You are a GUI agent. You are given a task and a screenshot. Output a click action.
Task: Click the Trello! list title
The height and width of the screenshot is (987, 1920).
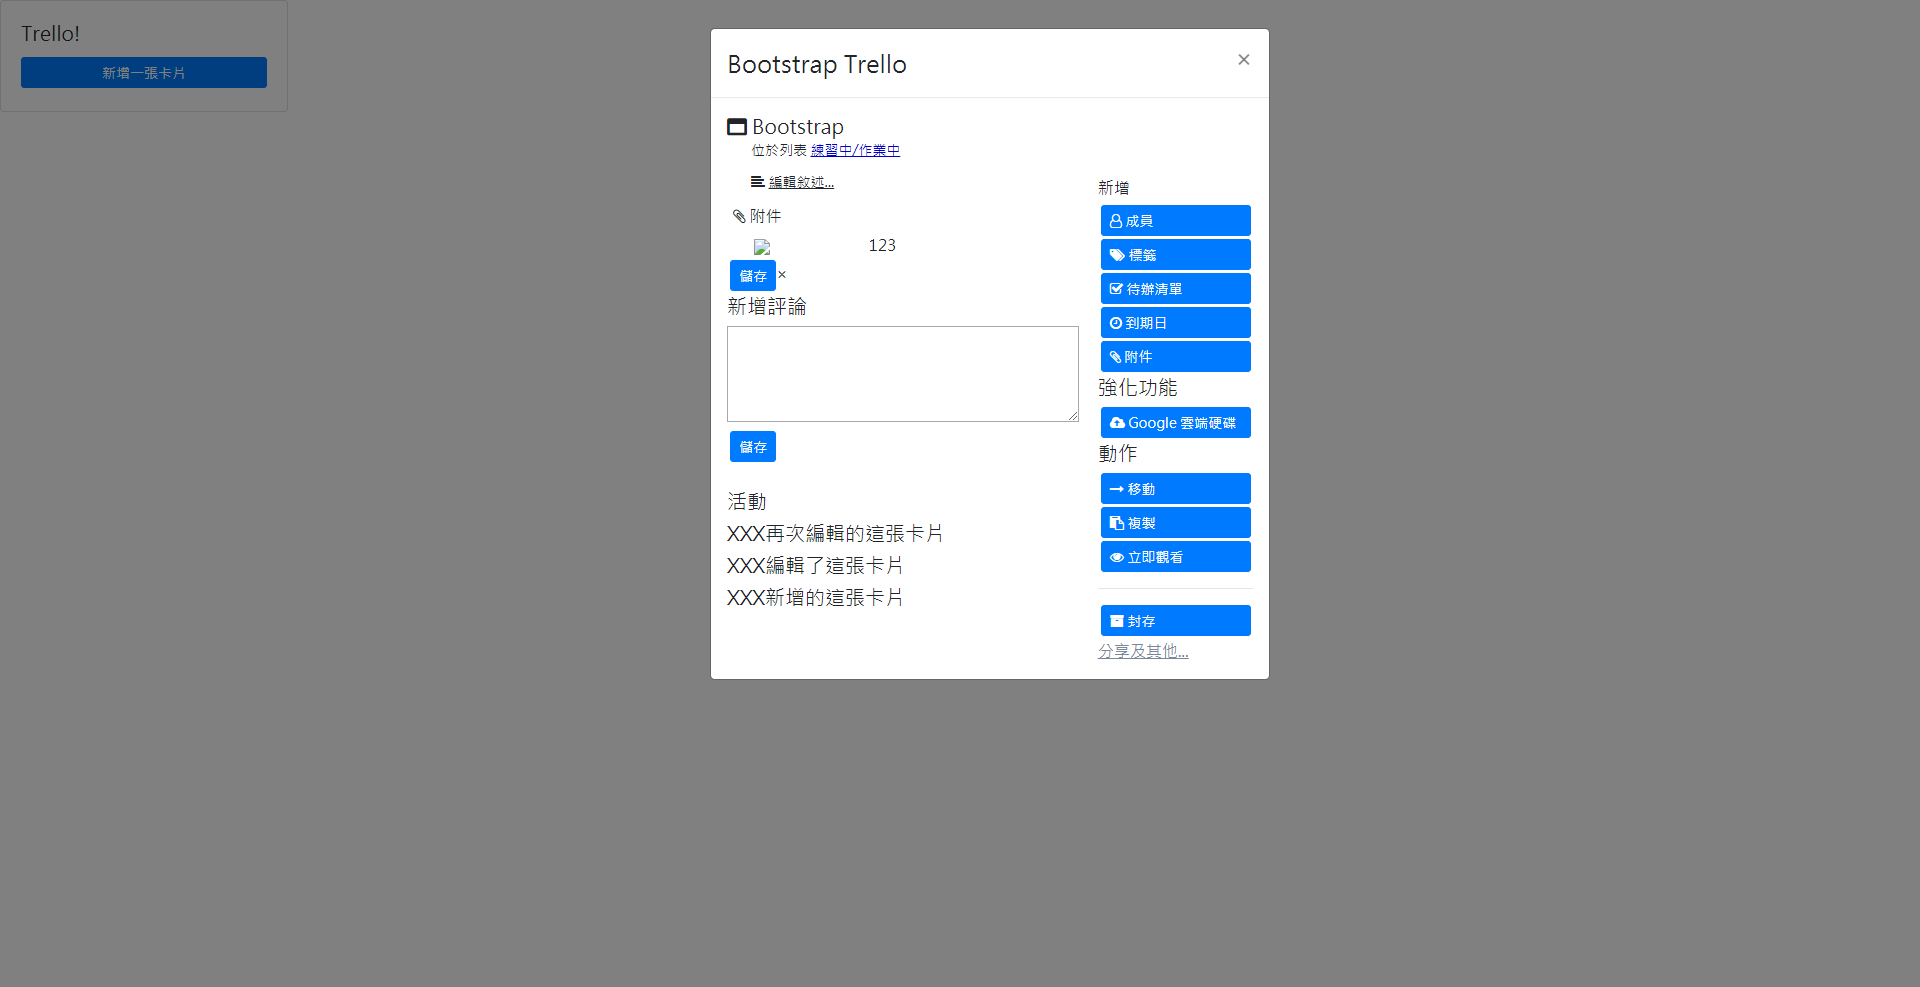50,34
